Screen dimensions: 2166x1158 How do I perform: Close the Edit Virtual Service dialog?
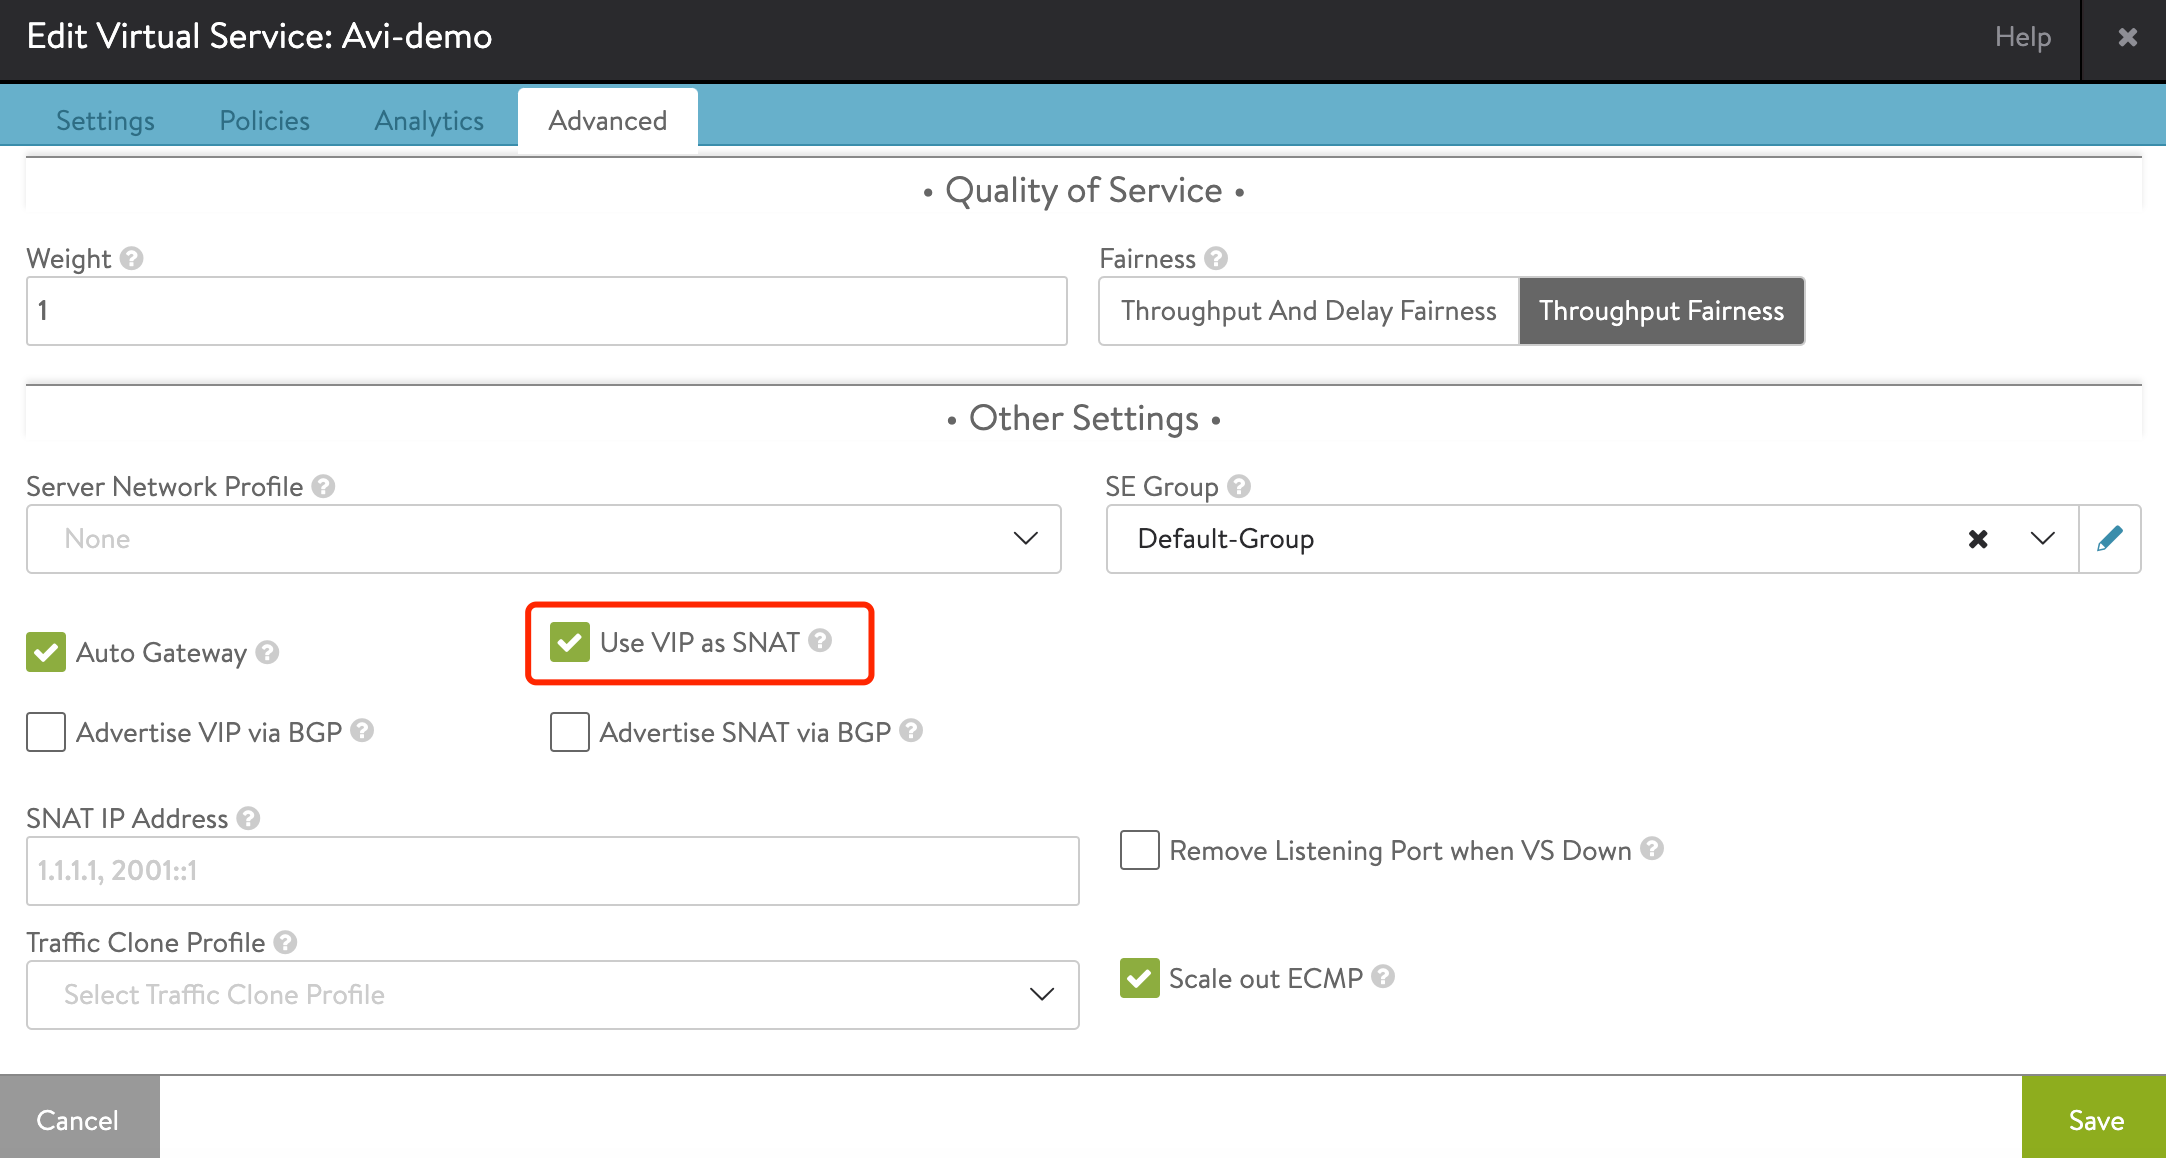pos(2127,37)
